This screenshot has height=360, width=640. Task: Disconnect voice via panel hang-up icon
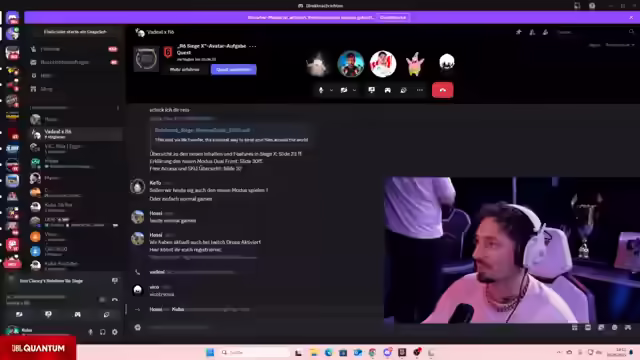(115, 300)
